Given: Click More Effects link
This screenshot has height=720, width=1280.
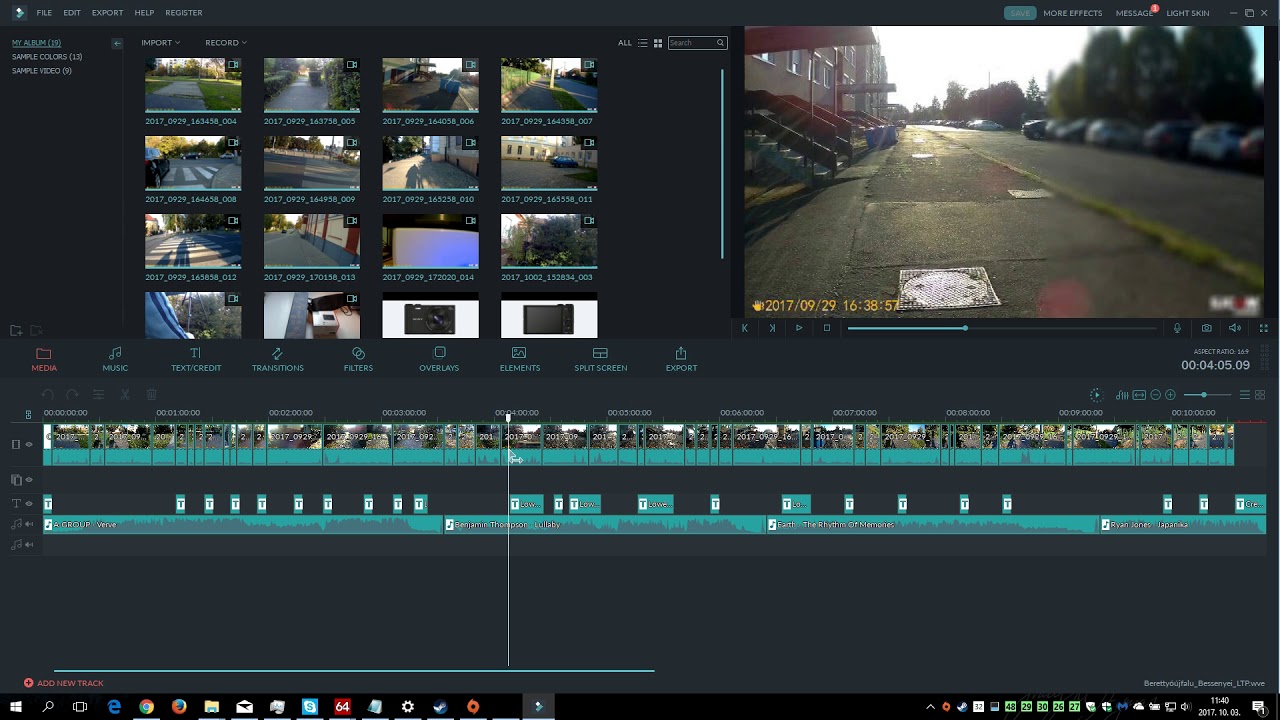Looking at the screenshot, I should coord(1072,13).
